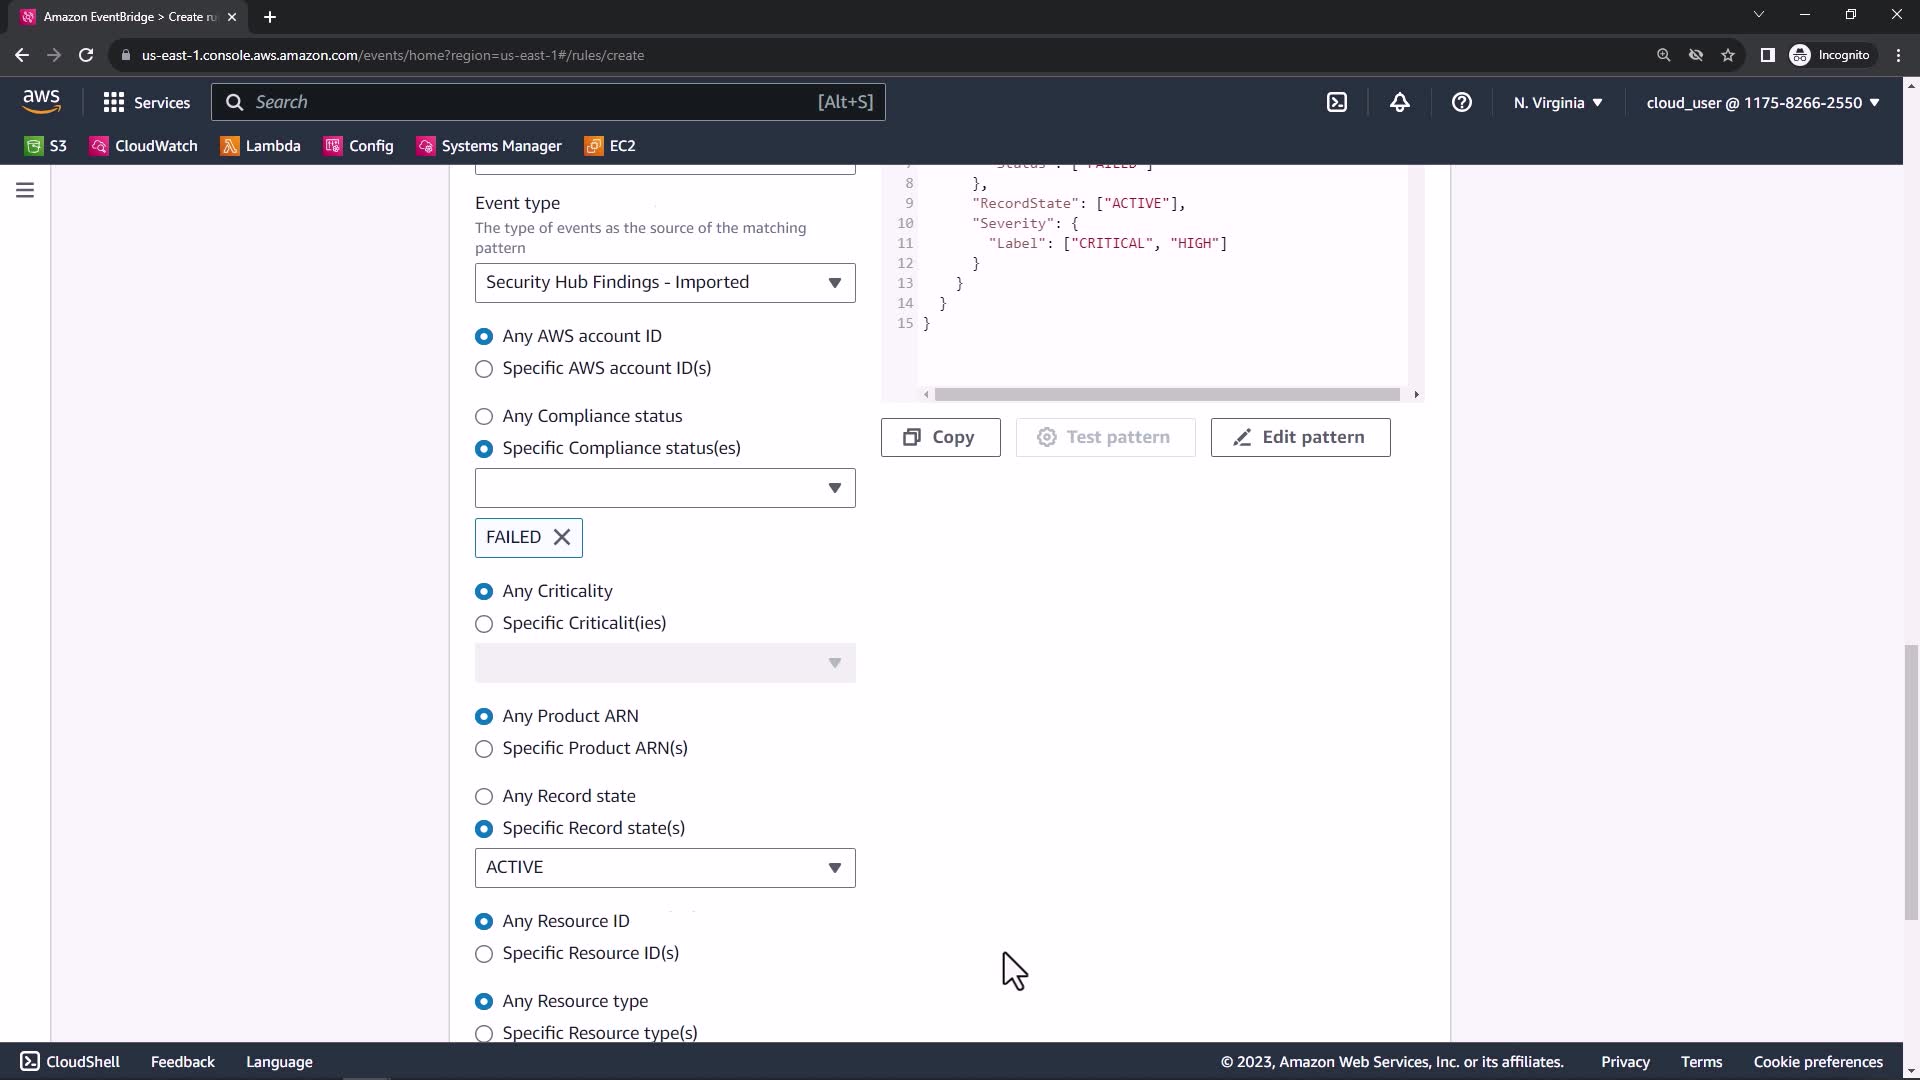Select Specific AWS account ID(s) radio
Image resolution: width=1920 pixels, height=1080 pixels.
(484, 369)
